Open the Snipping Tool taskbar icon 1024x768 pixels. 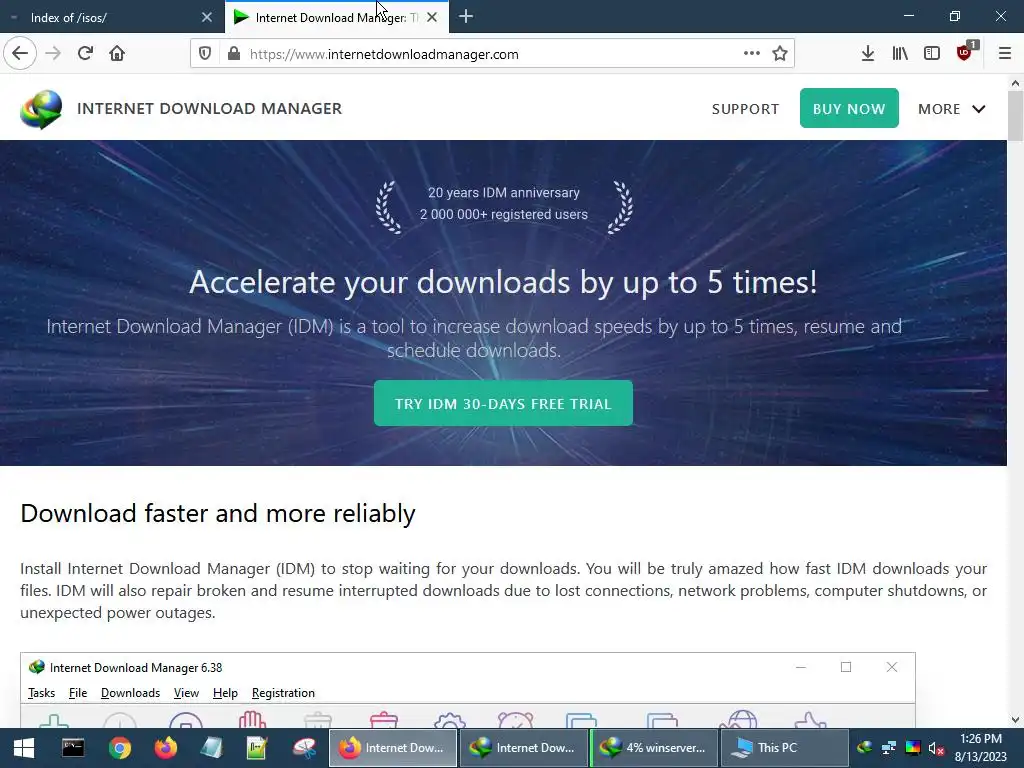tap(304, 748)
